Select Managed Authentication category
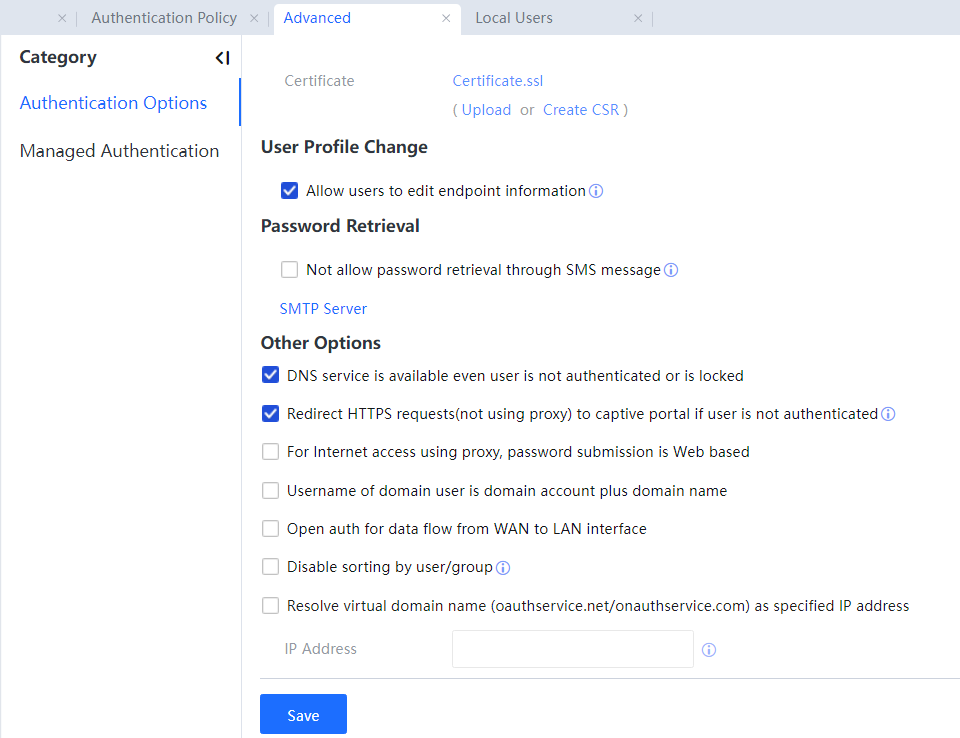This screenshot has height=738, width=960. (119, 151)
